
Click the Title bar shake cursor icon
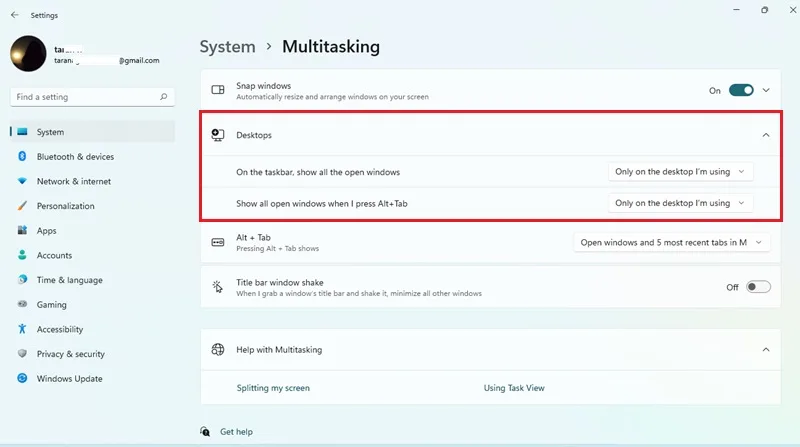click(218, 287)
